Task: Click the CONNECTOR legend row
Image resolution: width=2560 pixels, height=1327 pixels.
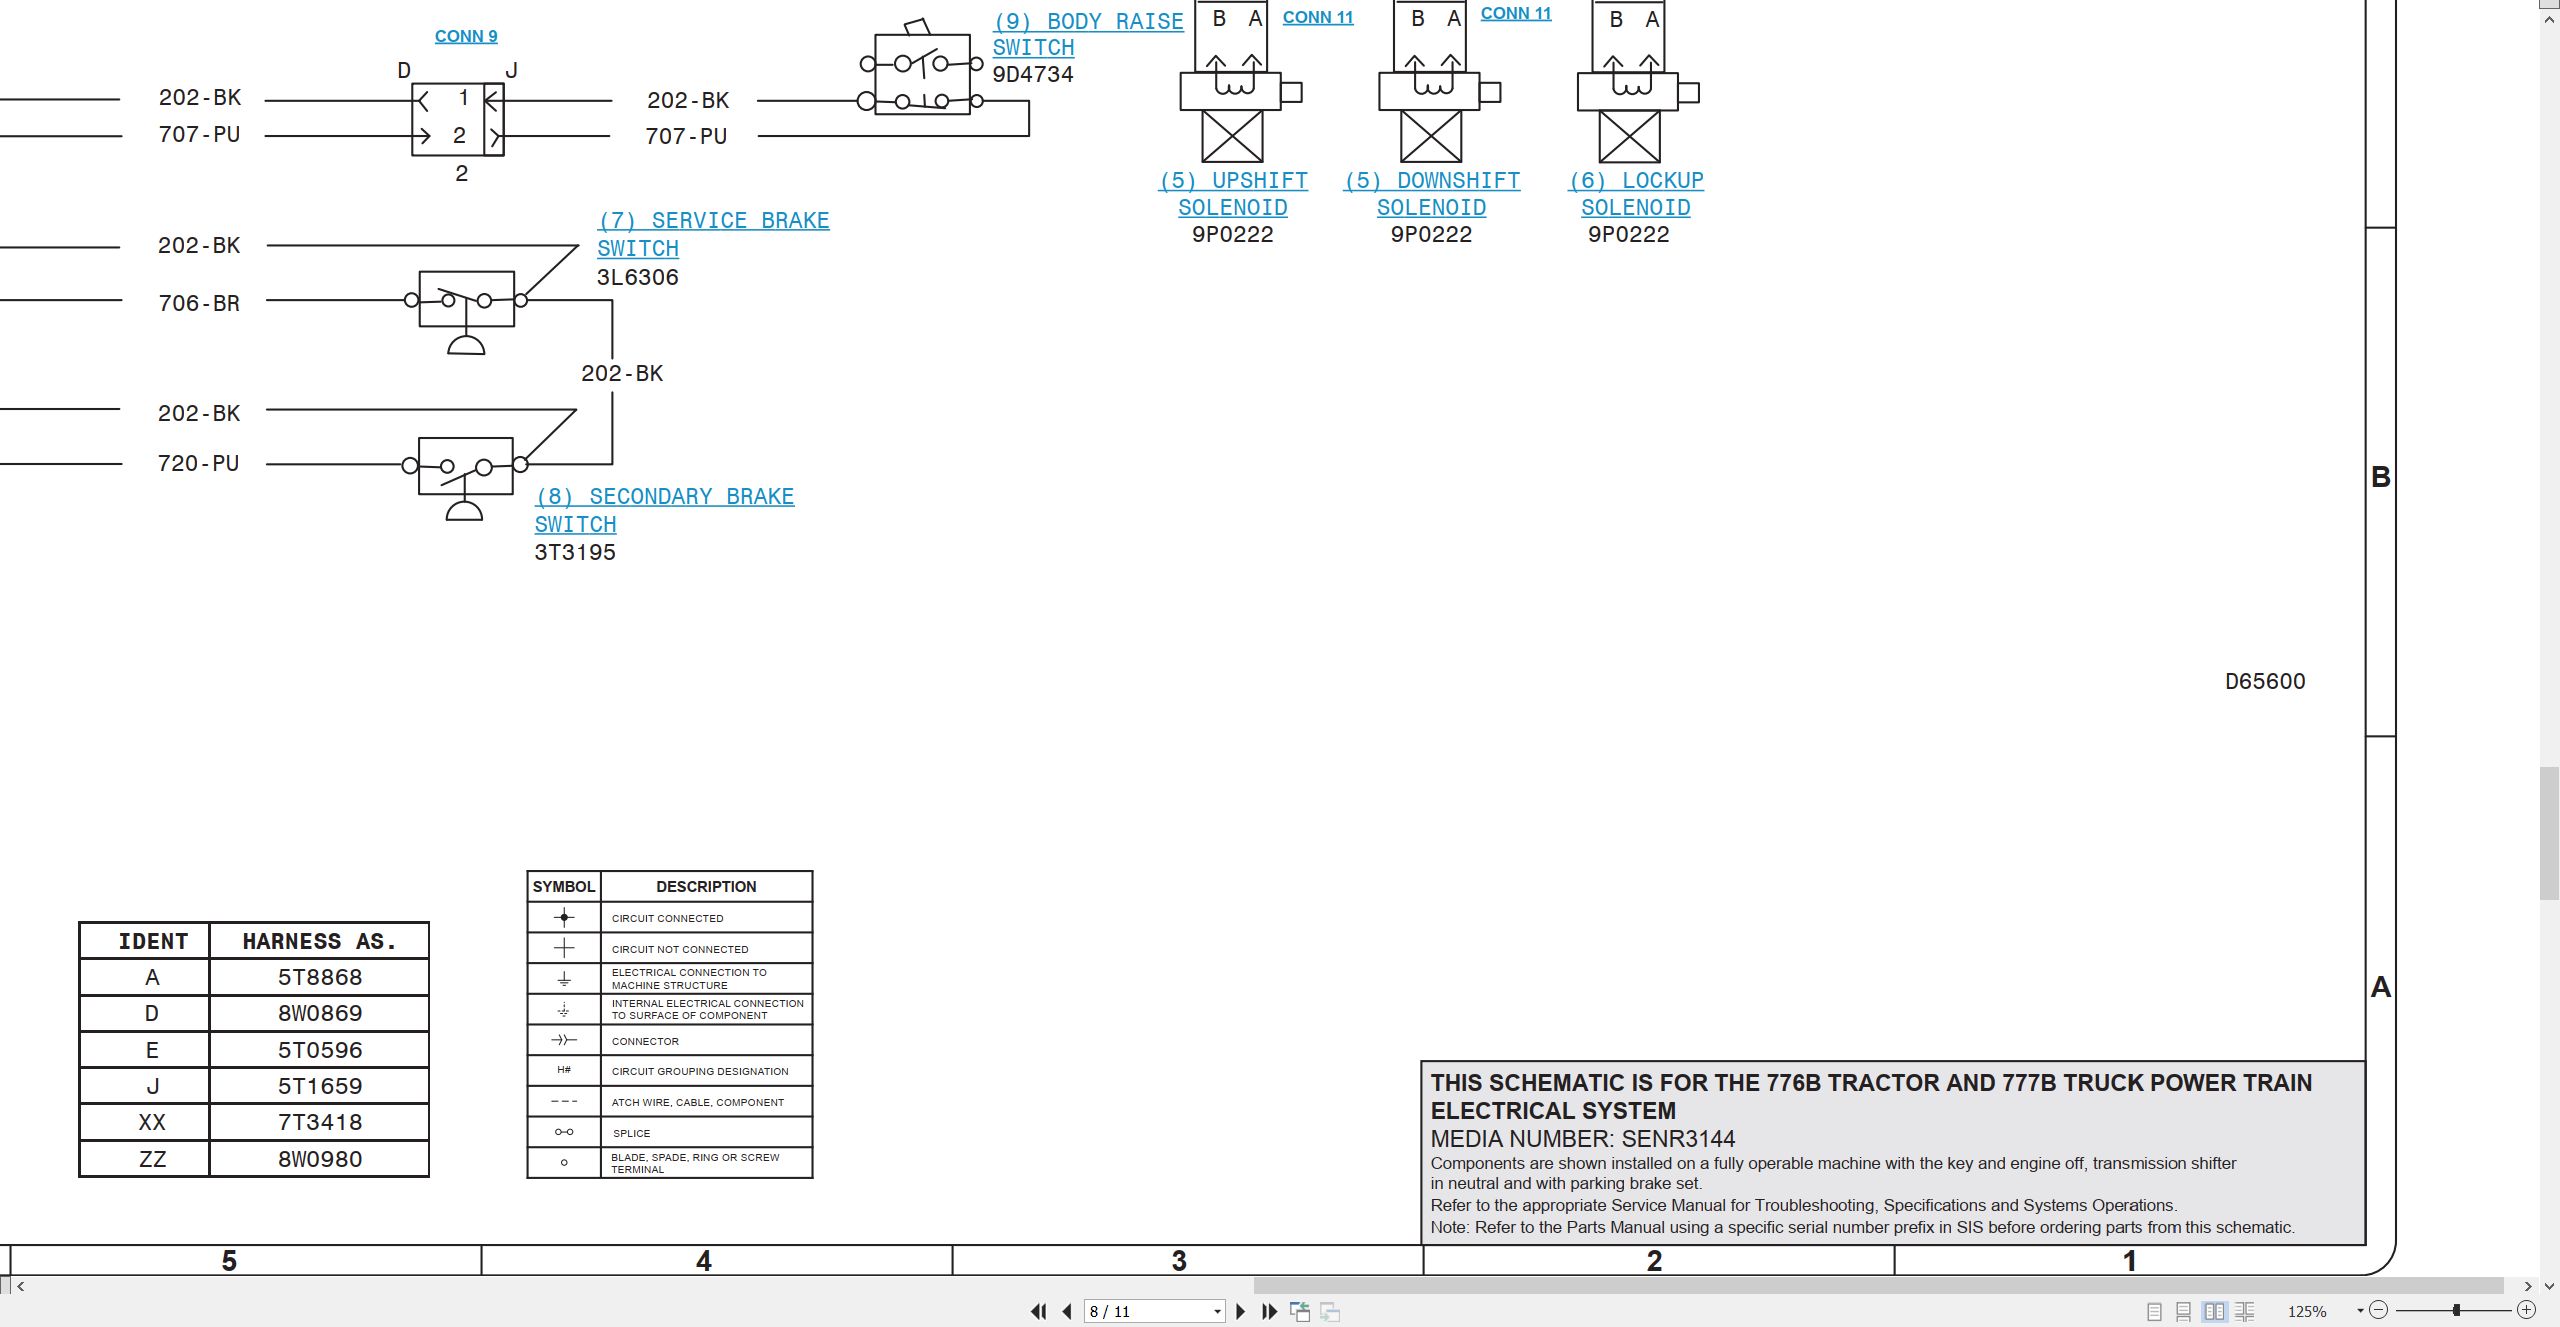Action: click(x=670, y=1041)
